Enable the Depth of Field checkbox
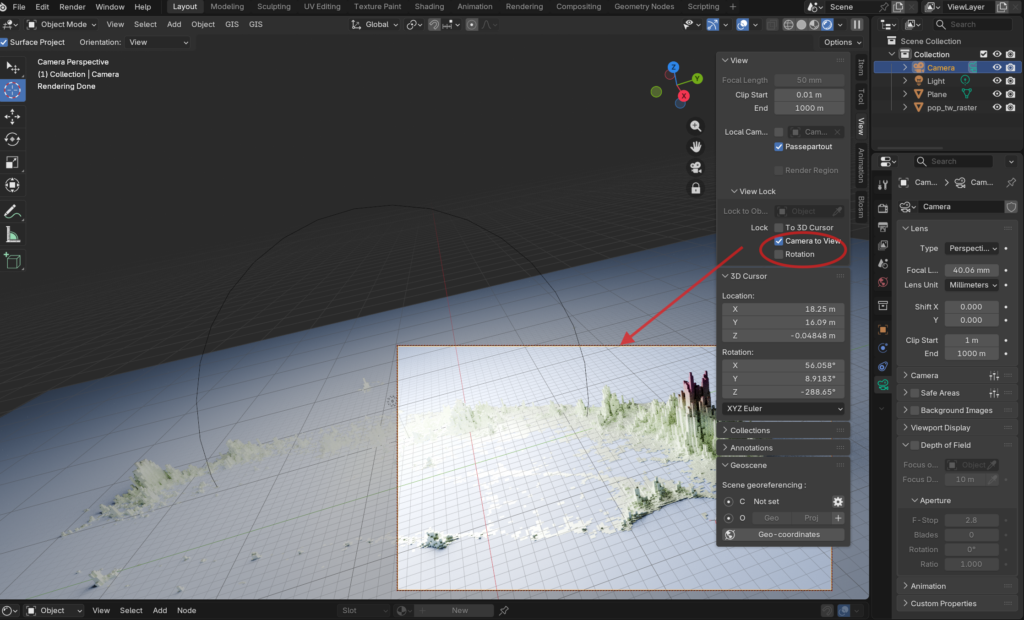This screenshot has width=1024, height=620. coord(915,446)
